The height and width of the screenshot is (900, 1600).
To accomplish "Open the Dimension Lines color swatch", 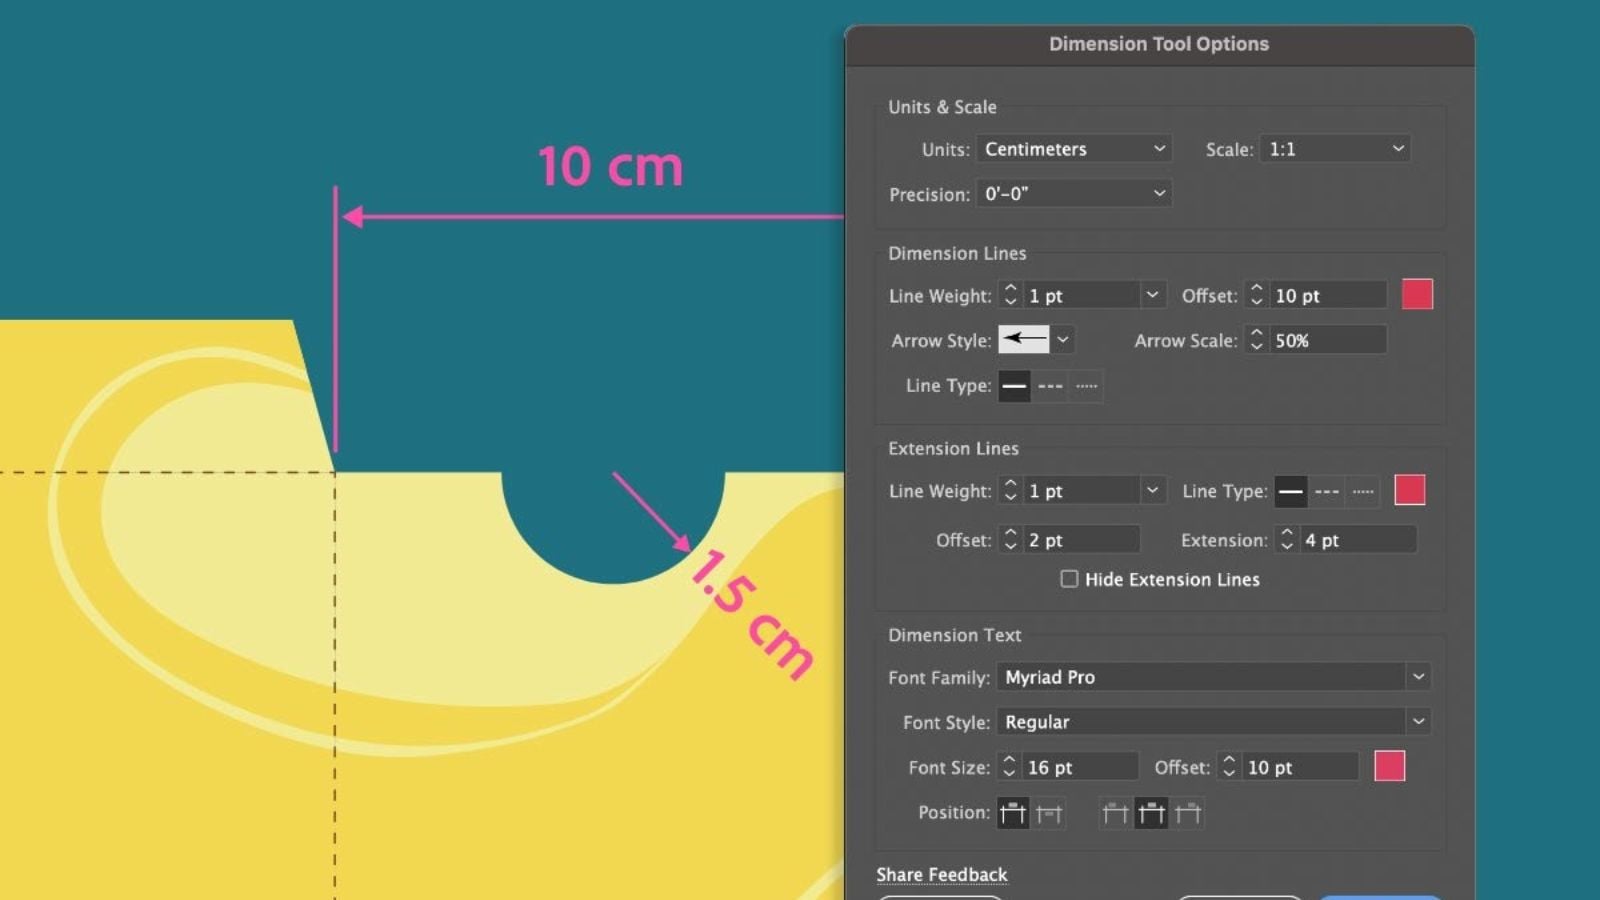I will 1417,295.
